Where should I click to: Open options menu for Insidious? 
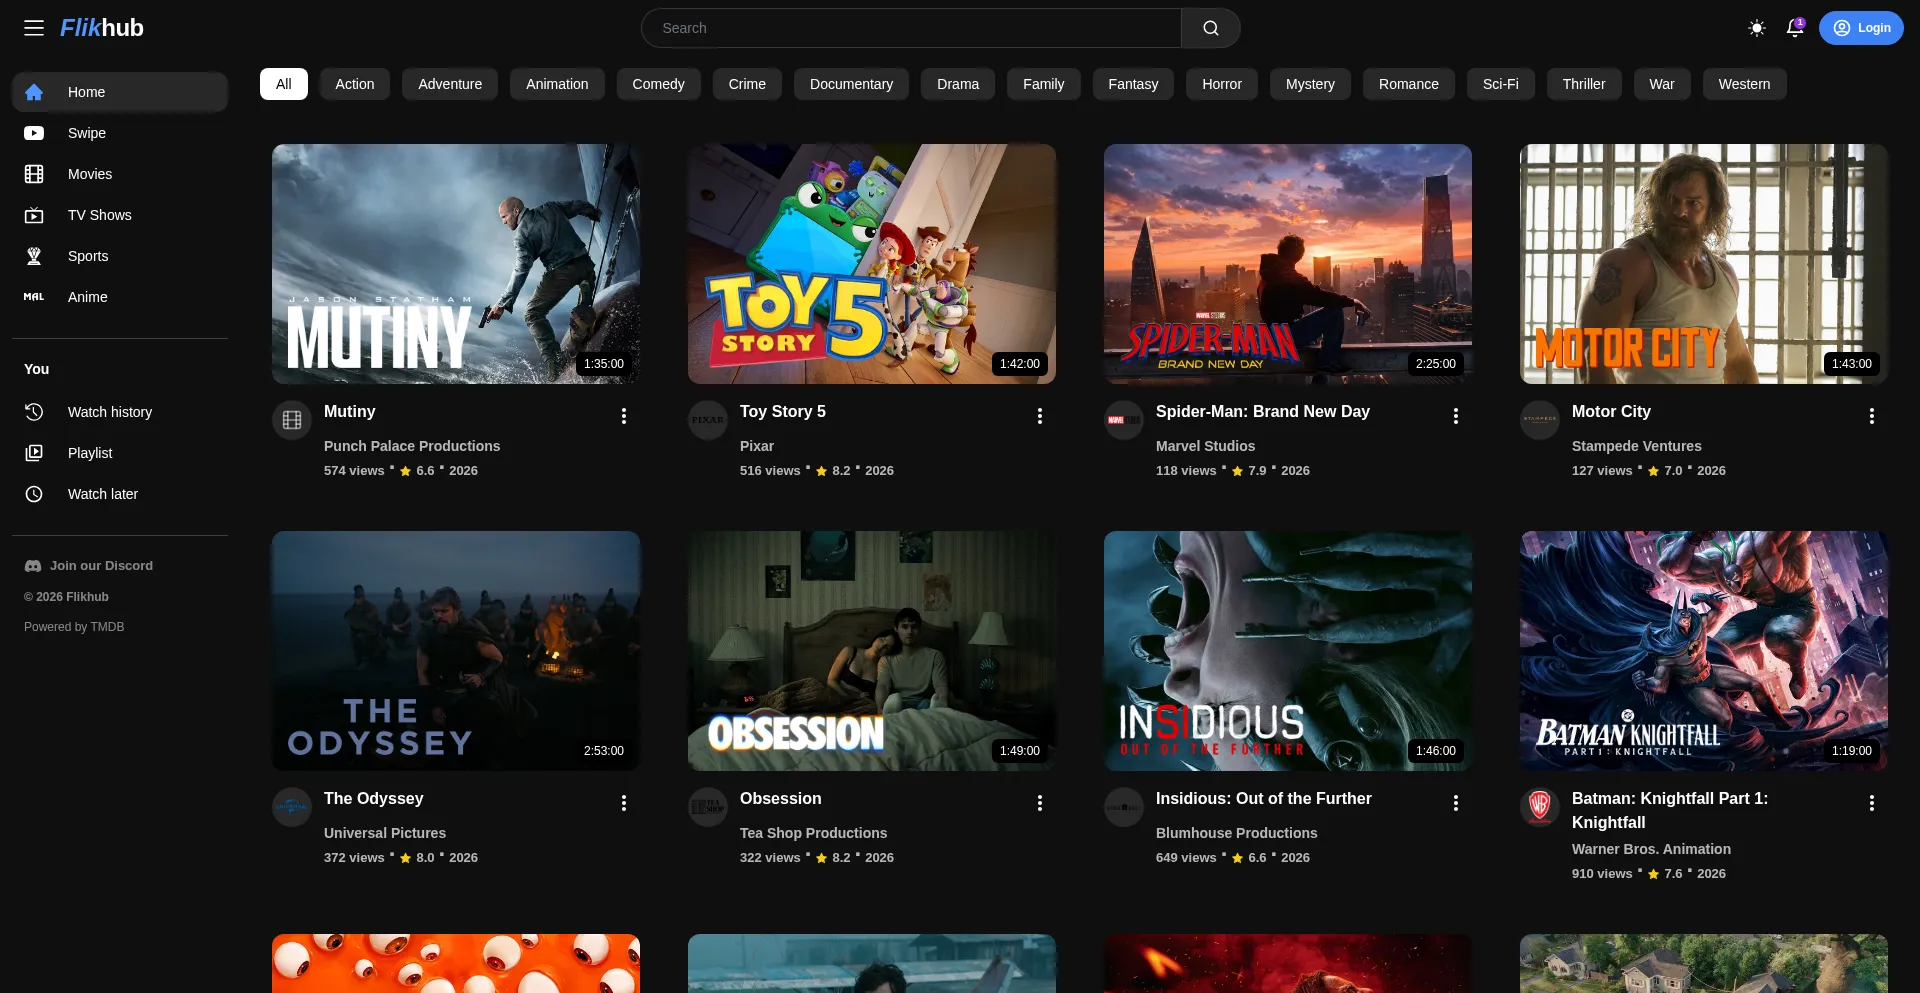coord(1456,803)
